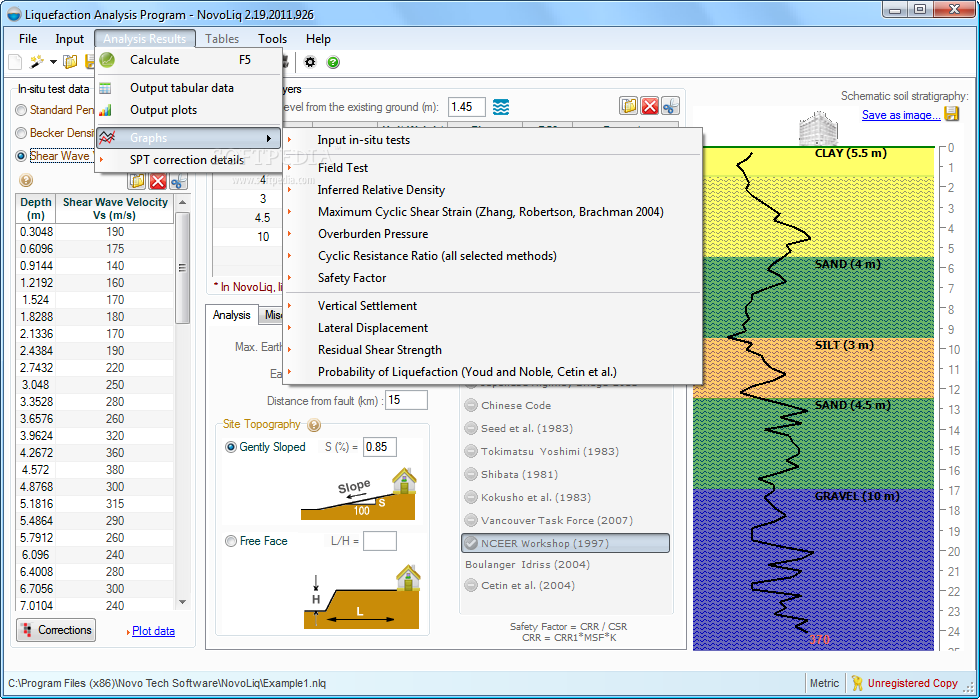Click the paste icon for soil layers
This screenshot has height=699, width=980.
click(629, 106)
